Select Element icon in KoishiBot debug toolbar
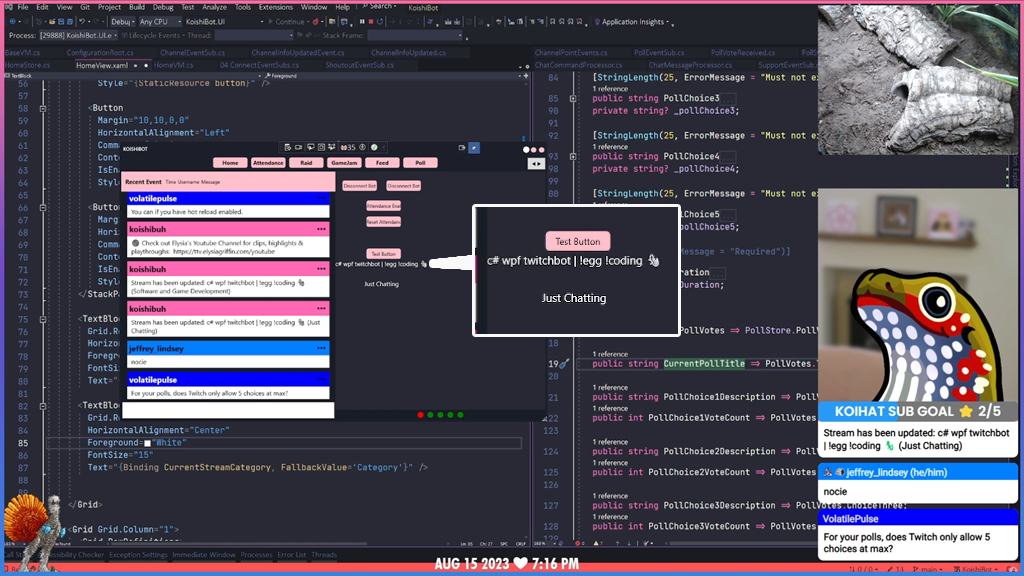The image size is (1024, 576). 310,147
